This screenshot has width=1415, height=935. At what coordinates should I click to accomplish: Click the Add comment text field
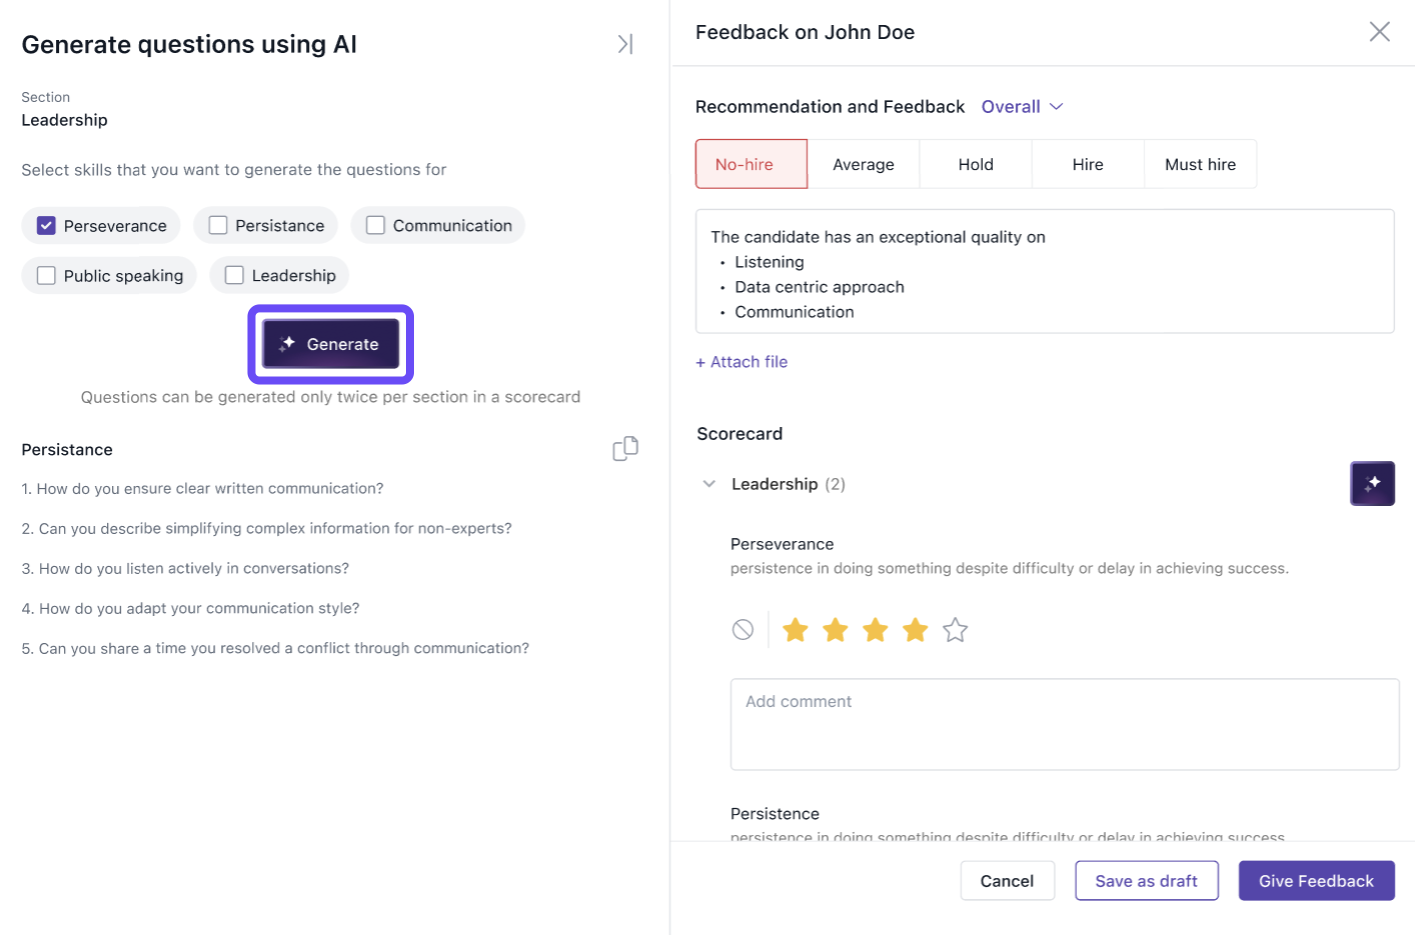(x=1064, y=724)
